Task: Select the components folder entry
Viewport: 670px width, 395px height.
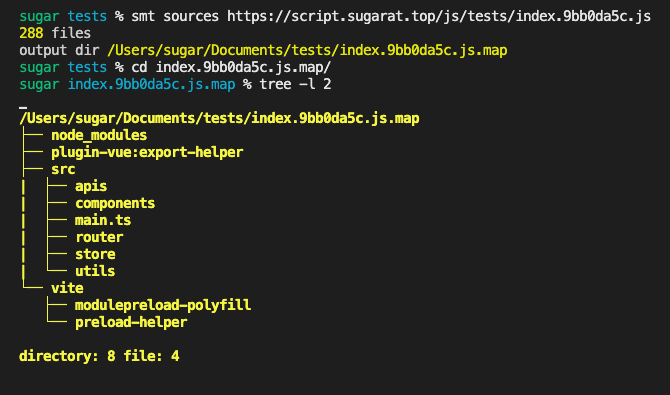Action: click(x=115, y=203)
